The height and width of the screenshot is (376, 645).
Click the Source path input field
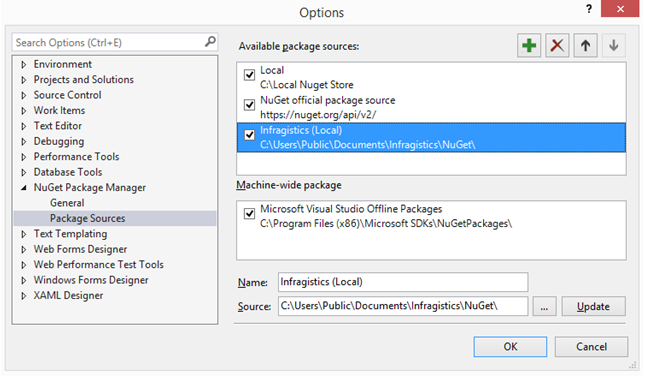coord(403,306)
